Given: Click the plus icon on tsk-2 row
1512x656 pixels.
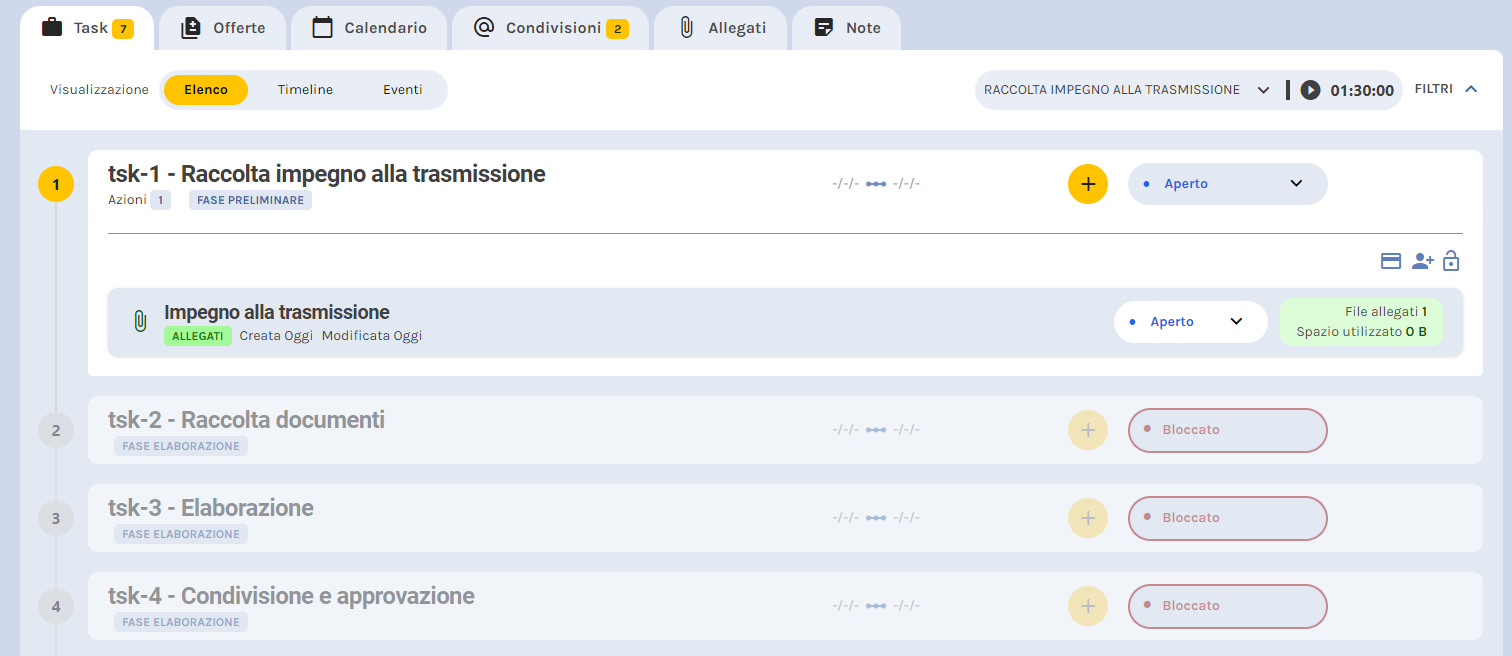Looking at the screenshot, I should (1088, 430).
